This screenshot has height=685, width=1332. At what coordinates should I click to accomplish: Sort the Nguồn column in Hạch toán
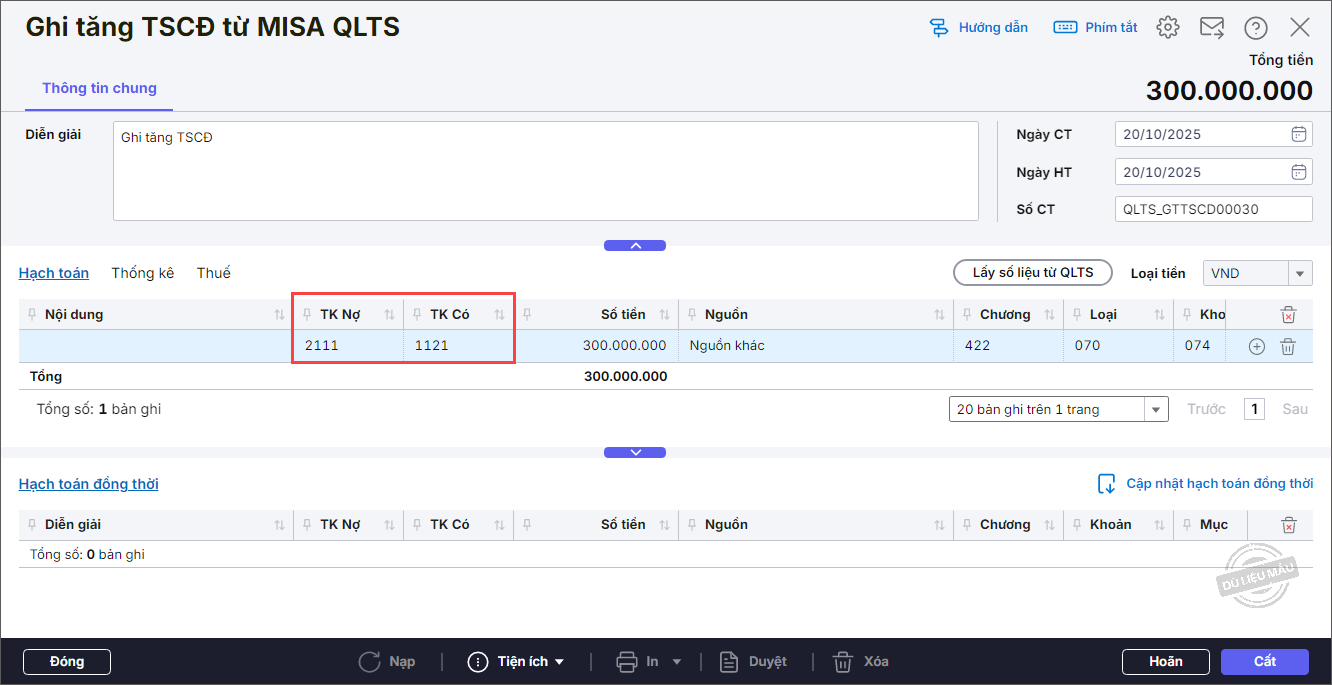point(939,315)
